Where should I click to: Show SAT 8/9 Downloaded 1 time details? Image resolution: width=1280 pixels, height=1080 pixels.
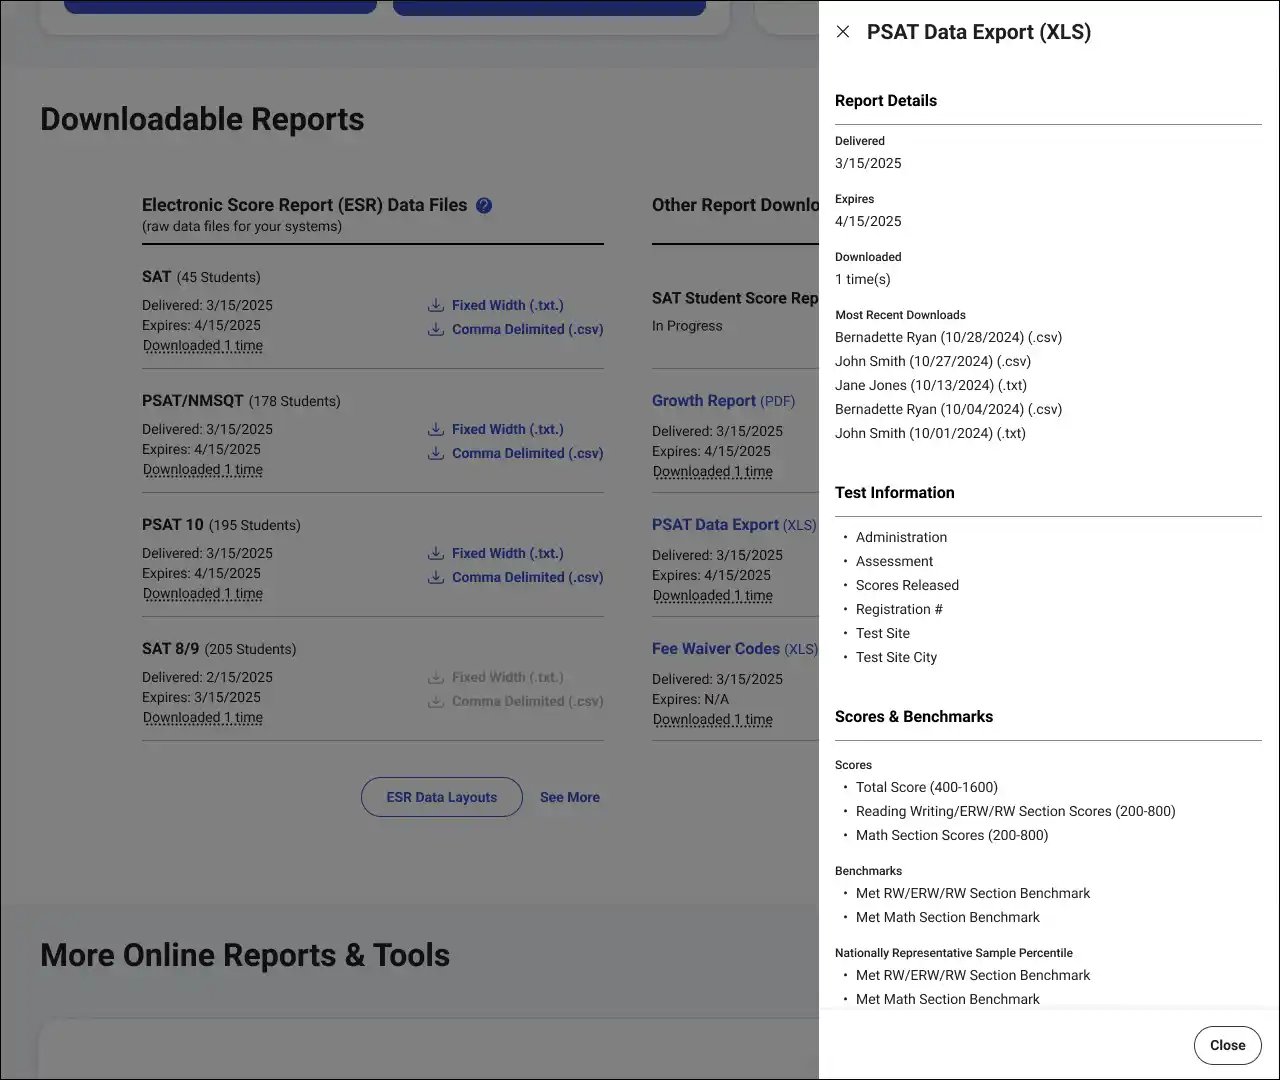click(203, 718)
